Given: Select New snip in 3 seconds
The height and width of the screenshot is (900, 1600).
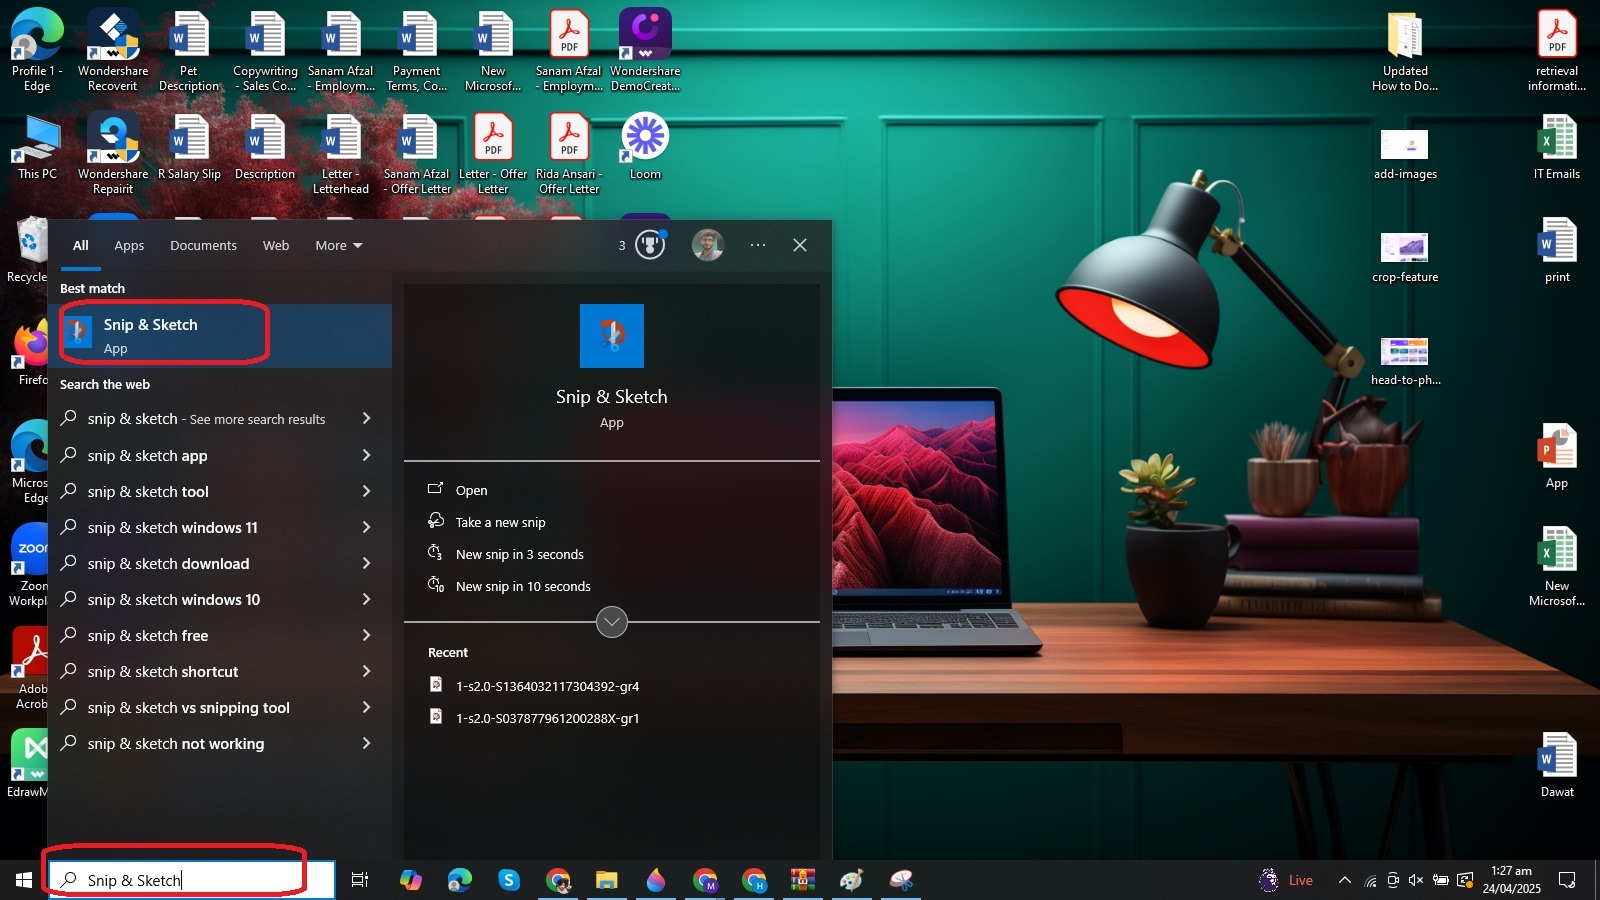Looking at the screenshot, I should tap(519, 554).
